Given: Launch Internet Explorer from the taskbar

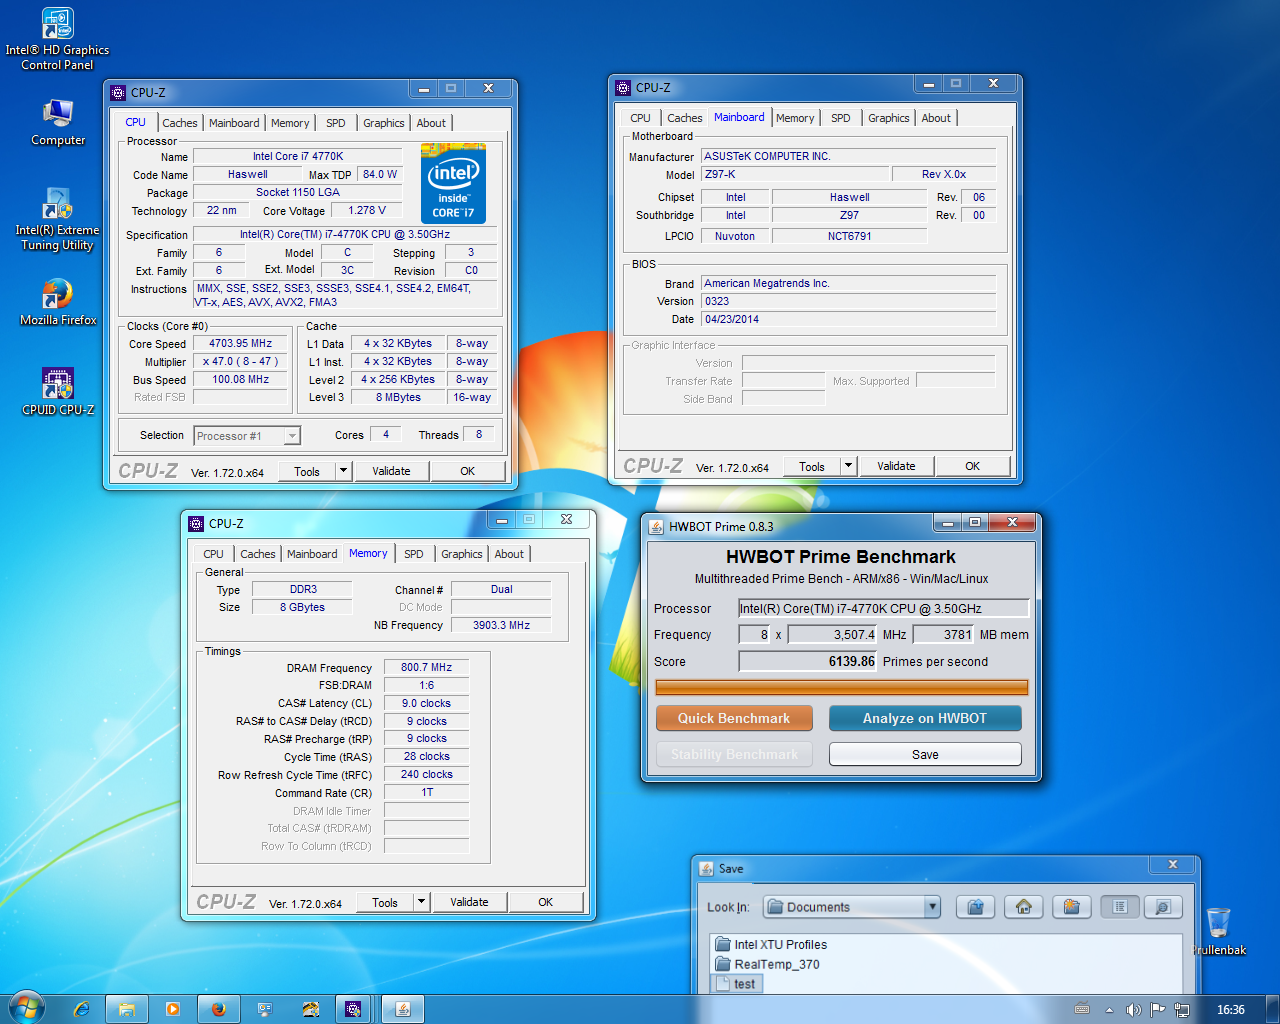Looking at the screenshot, I should point(82,1009).
